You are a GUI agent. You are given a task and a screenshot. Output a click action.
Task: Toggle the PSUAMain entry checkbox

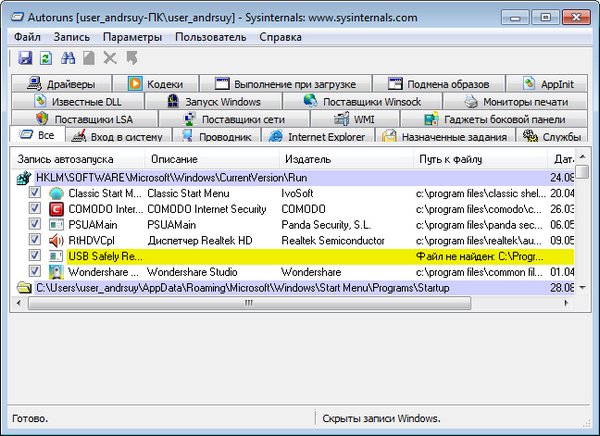35,225
